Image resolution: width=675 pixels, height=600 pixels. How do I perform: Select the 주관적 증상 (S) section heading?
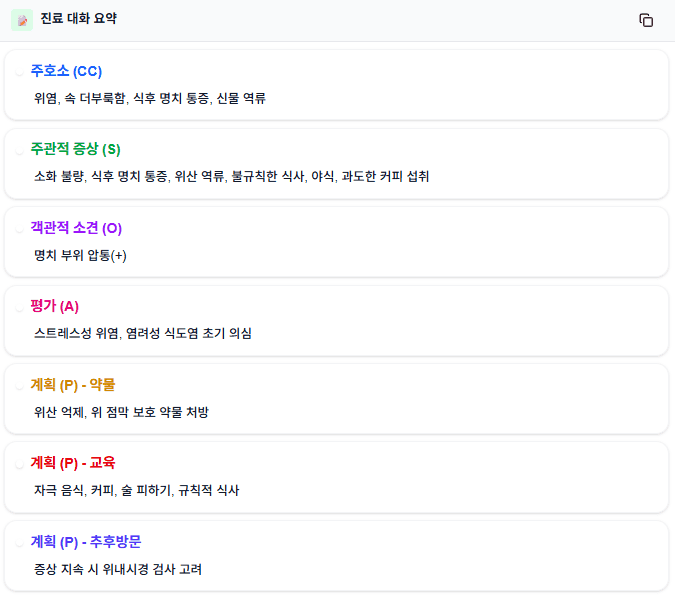75,149
